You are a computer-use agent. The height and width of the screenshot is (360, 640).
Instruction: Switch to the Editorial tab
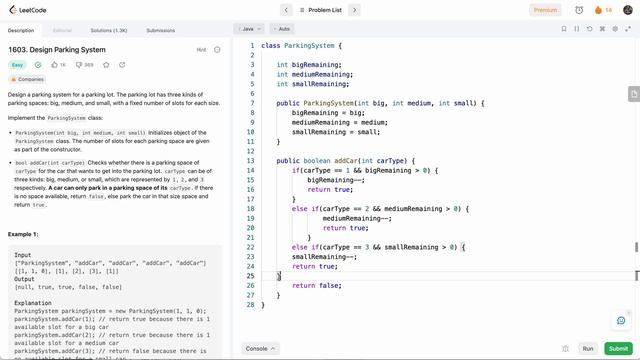click(62, 30)
